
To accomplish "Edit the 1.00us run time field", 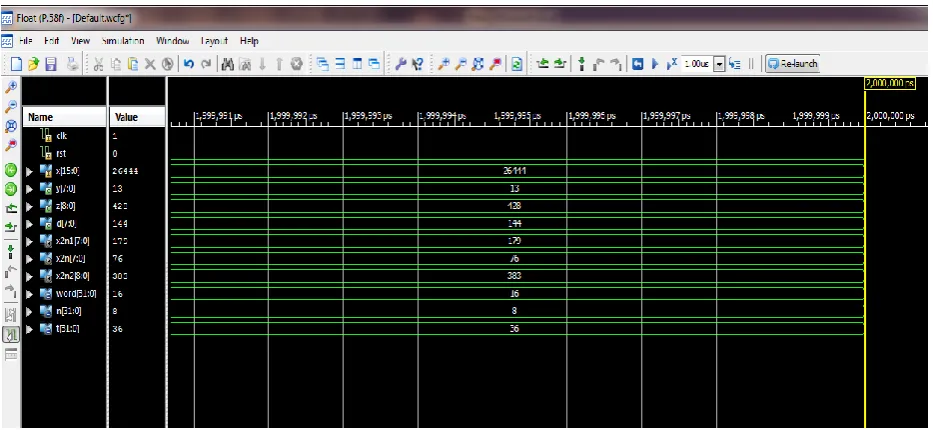I will pyautogui.click(x=697, y=64).
